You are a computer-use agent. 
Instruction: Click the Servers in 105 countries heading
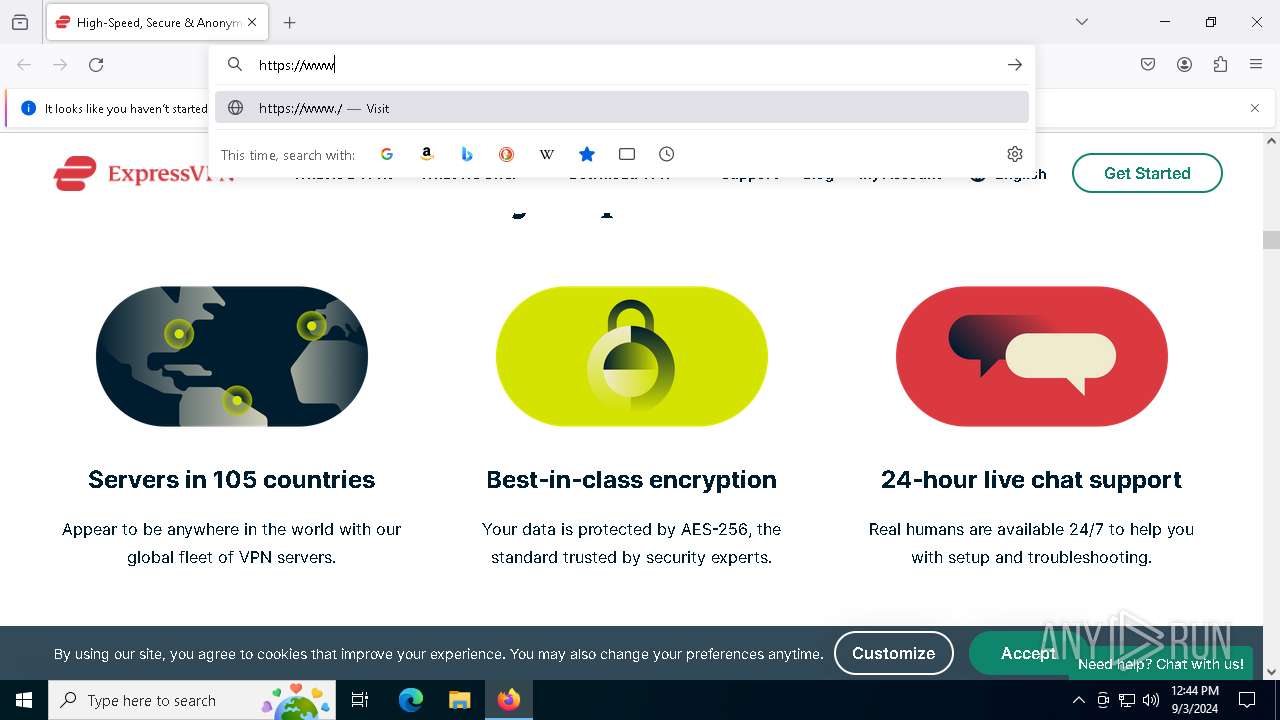[x=232, y=480]
